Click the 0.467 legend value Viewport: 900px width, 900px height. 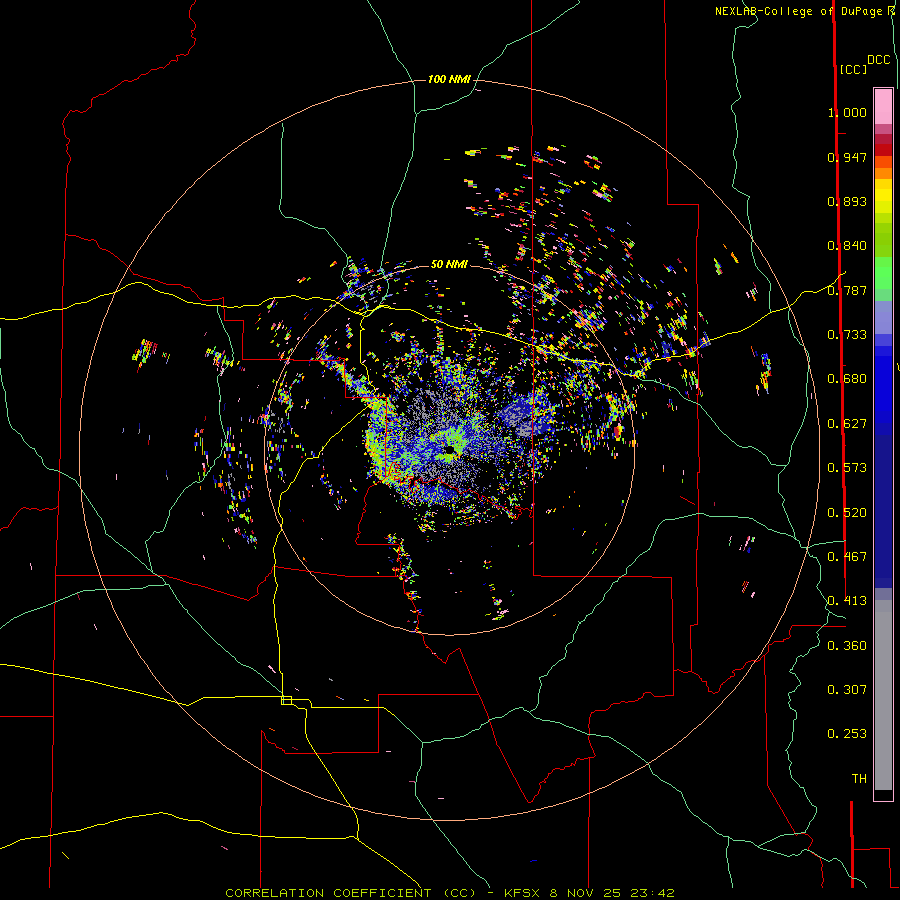pos(847,557)
